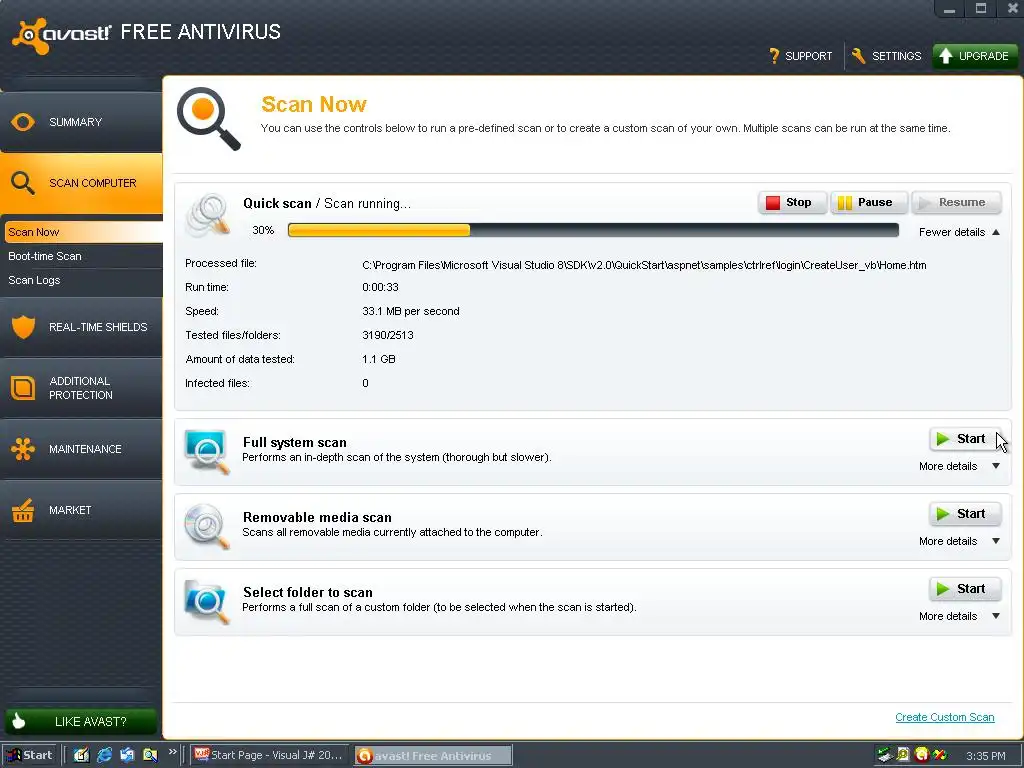Click the speed value 33.1 MB per second
Screen dimensions: 1024x768
[x=411, y=312]
